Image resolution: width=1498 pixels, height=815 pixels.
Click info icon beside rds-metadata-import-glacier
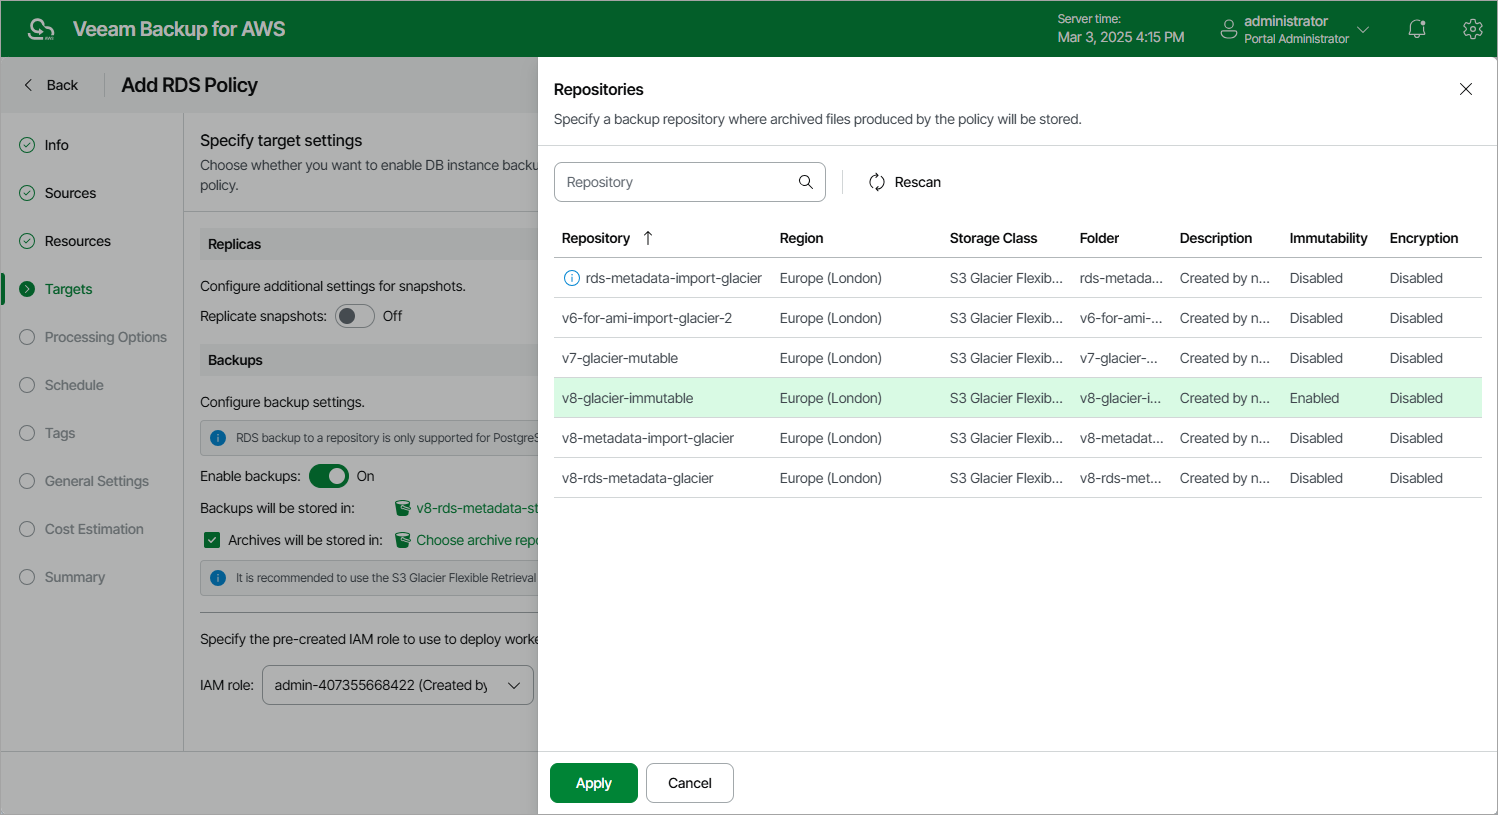tap(571, 278)
